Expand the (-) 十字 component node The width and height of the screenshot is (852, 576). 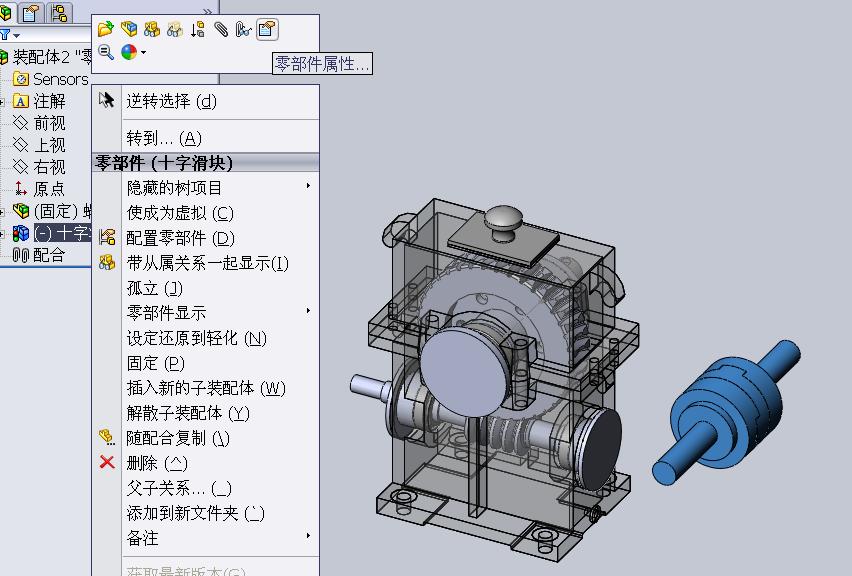(x=2, y=234)
